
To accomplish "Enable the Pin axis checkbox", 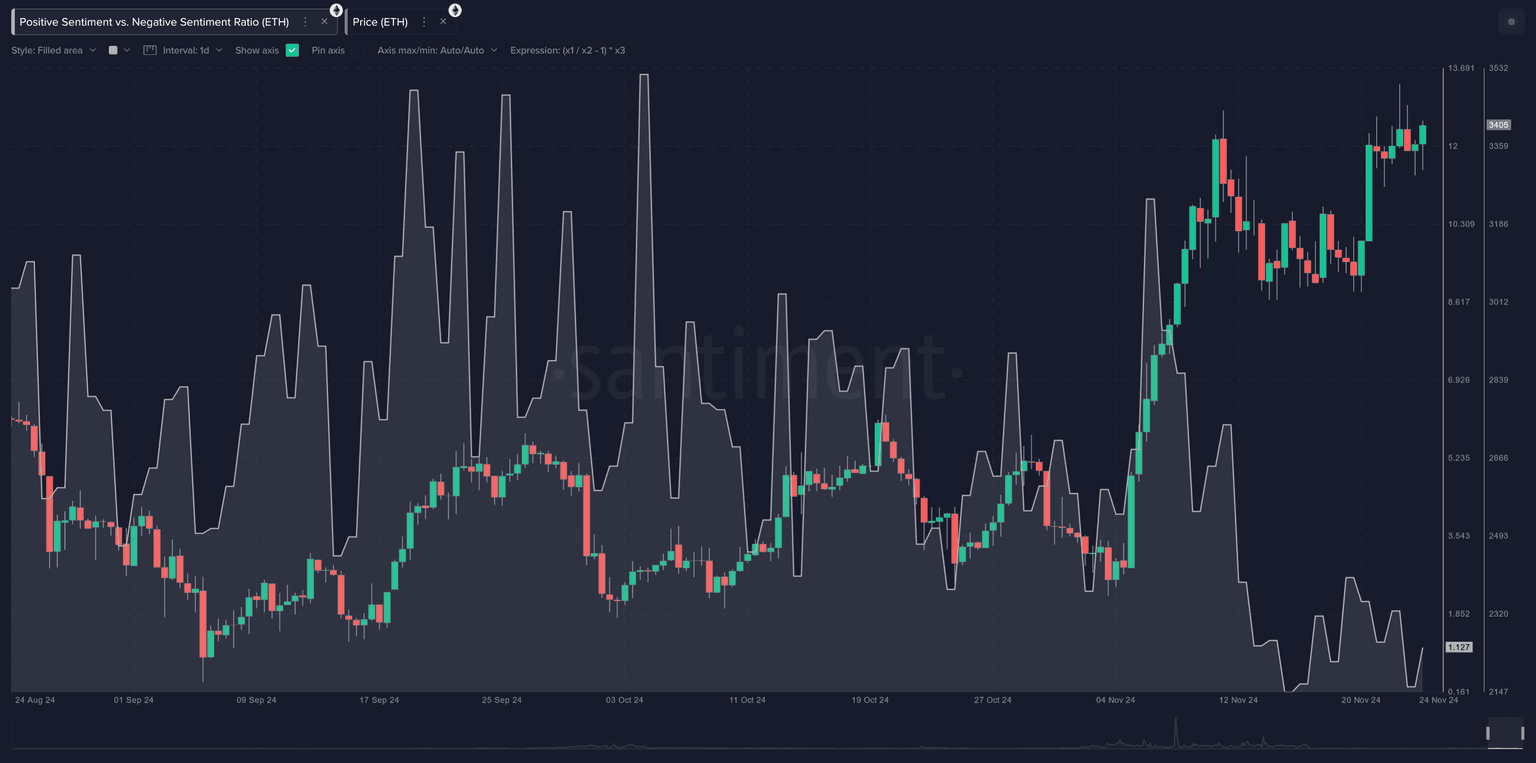I will tap(357, 50).
